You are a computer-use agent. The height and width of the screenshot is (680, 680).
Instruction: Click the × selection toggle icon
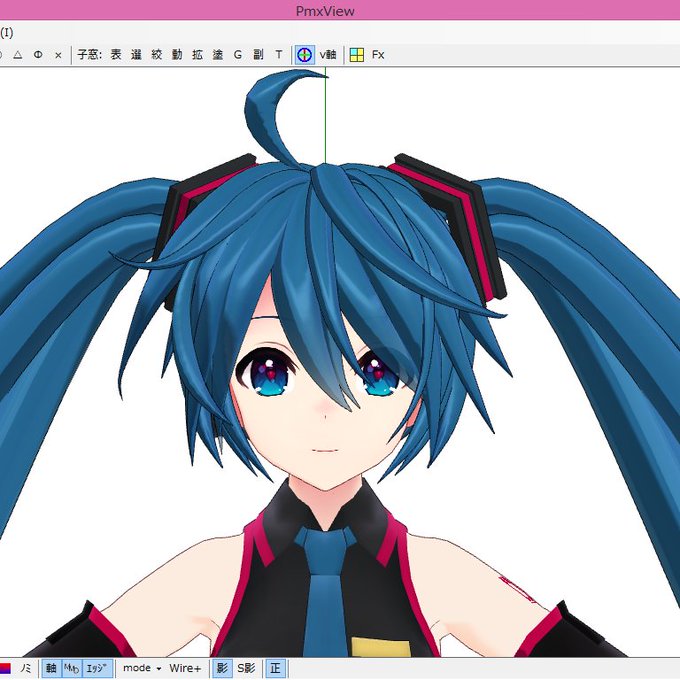coord(59,55)
